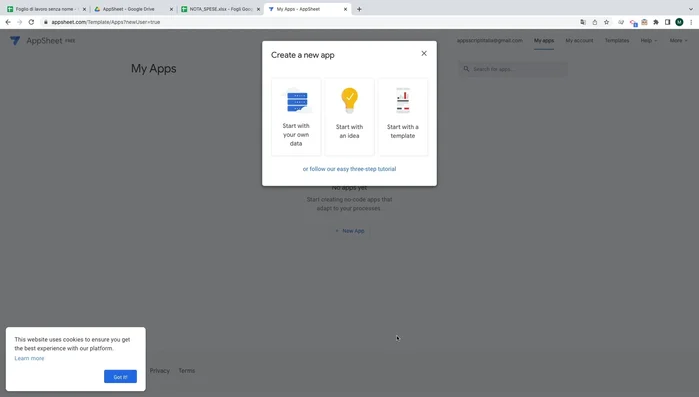
Task: Close the My Apps - AppSheet tab
Action: [x=345, y=9]
